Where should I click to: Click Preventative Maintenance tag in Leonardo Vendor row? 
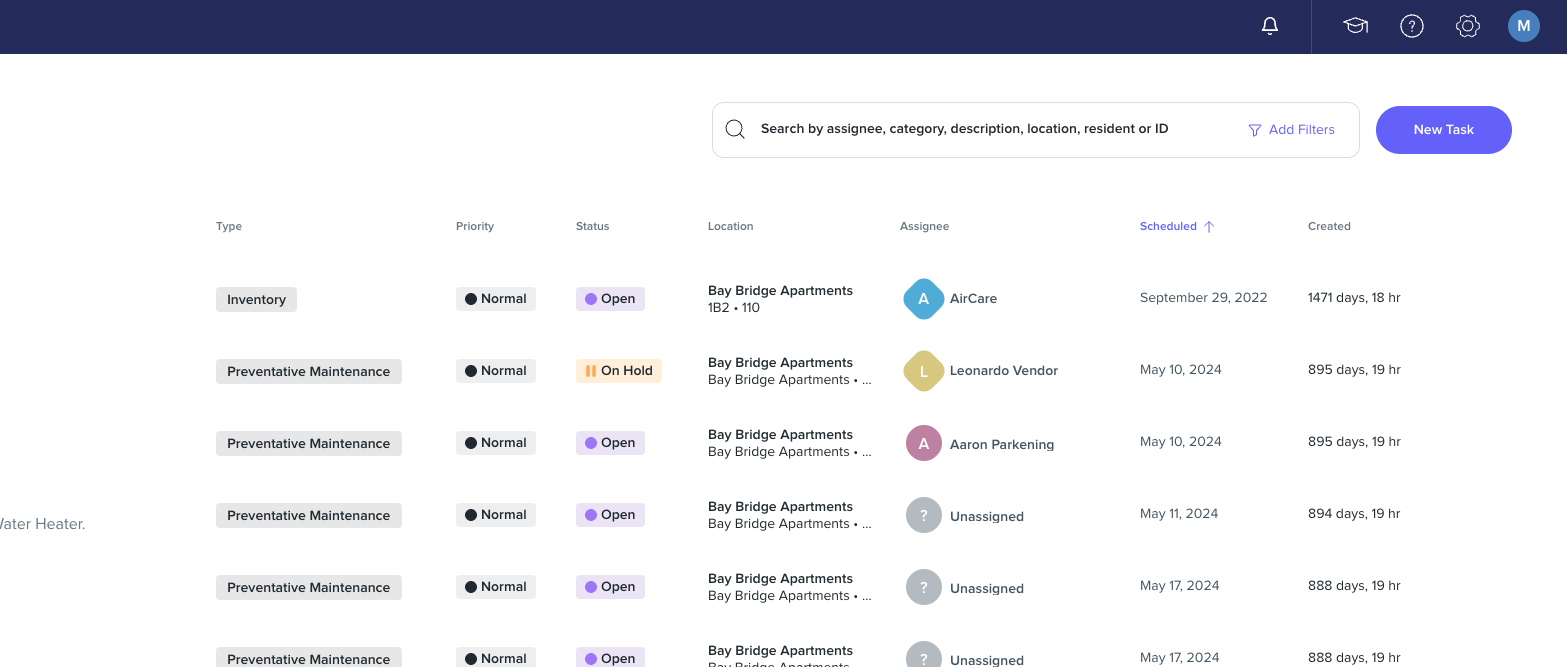309,371
